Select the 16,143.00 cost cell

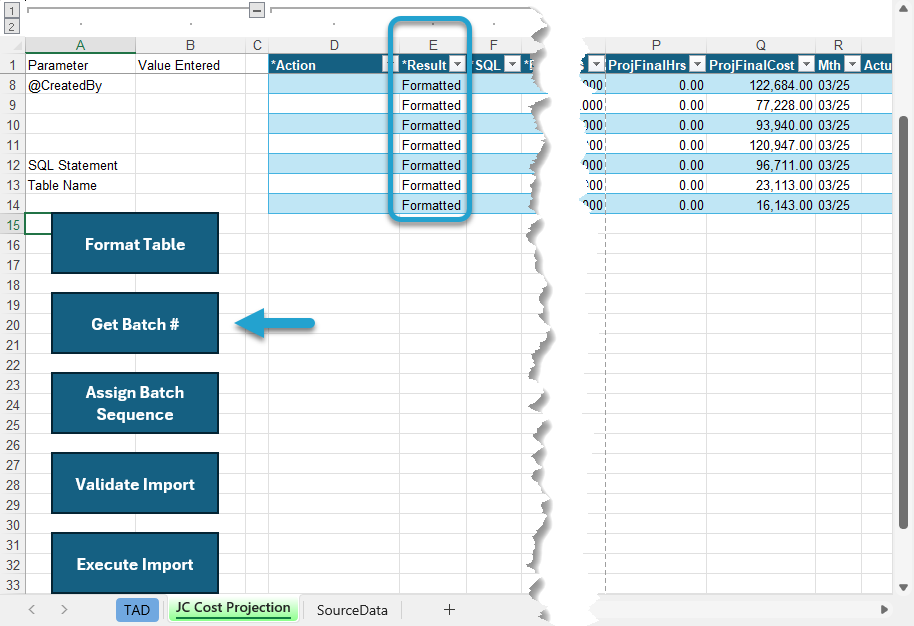click(761, 205)
